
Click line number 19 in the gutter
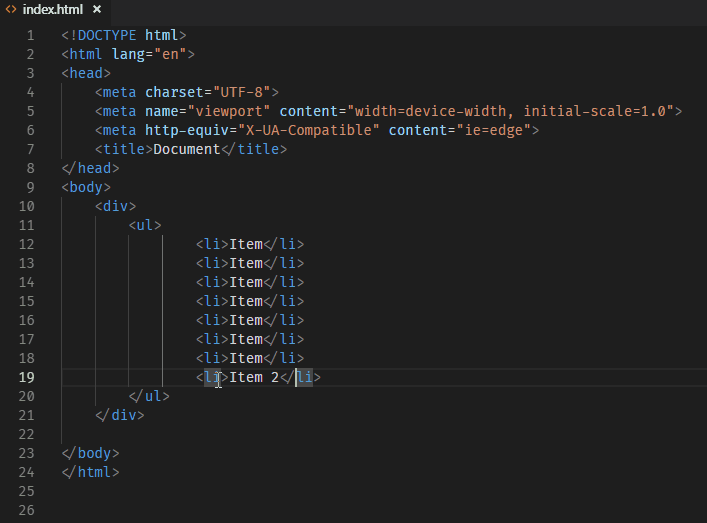click(27, 377)
